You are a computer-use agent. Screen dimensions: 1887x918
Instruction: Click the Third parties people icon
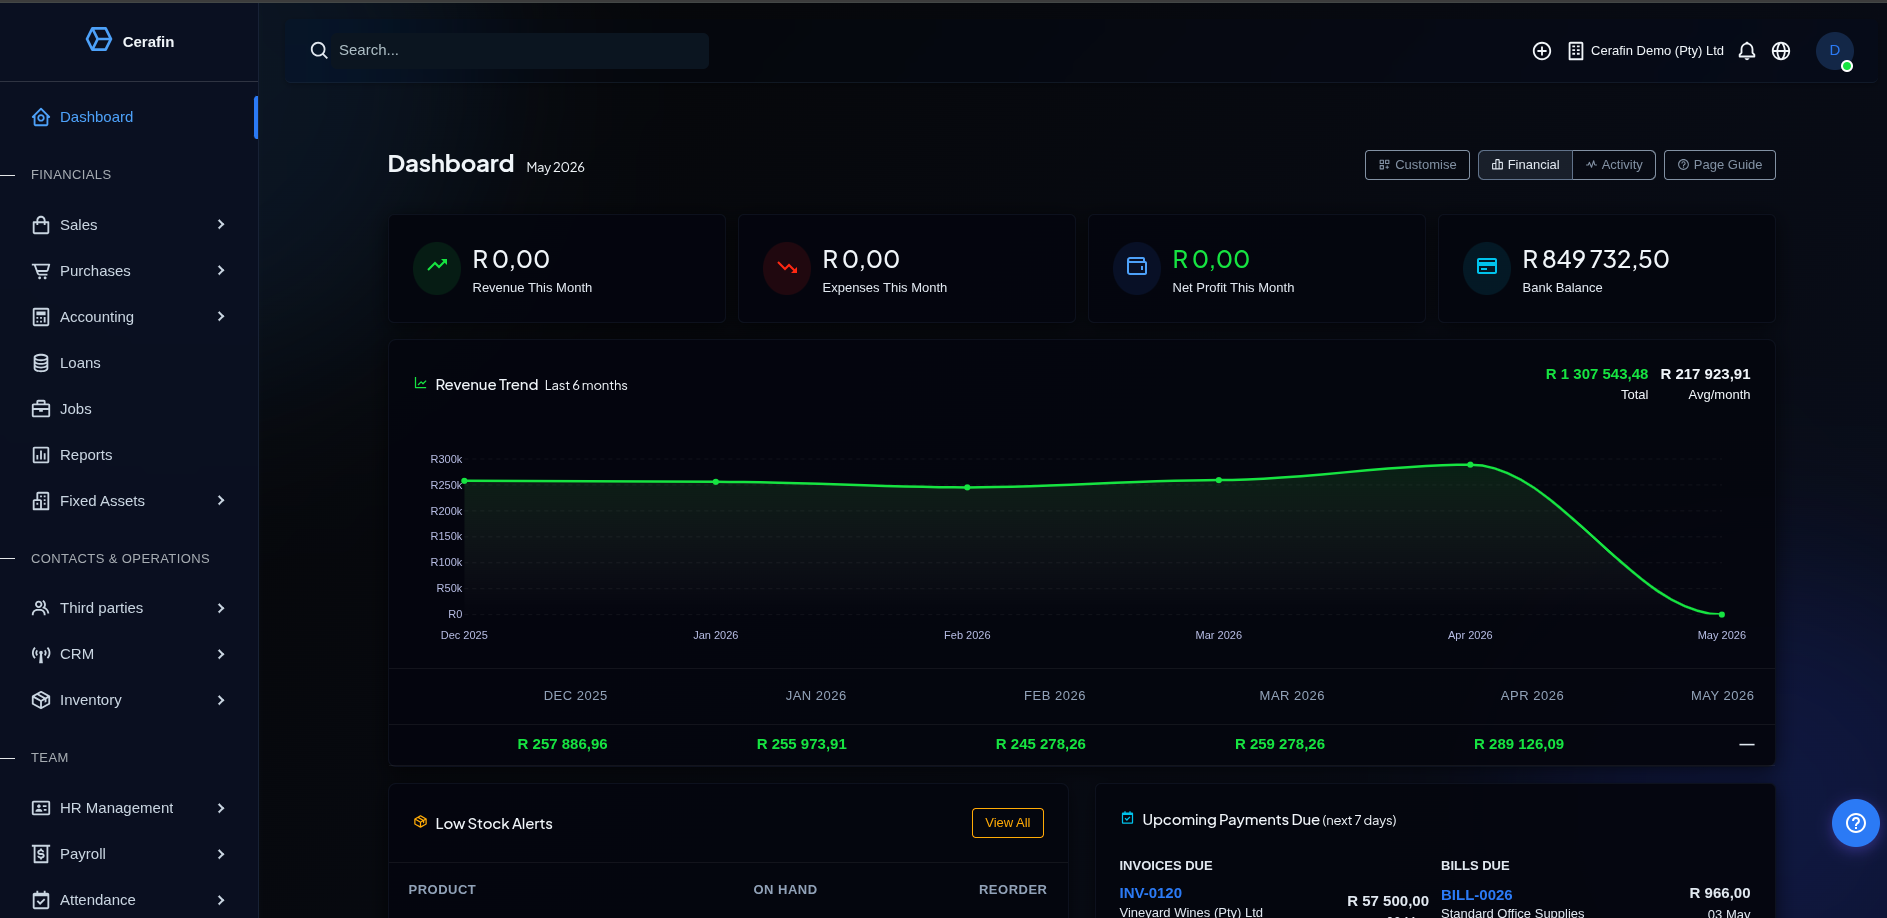[41, 608]
